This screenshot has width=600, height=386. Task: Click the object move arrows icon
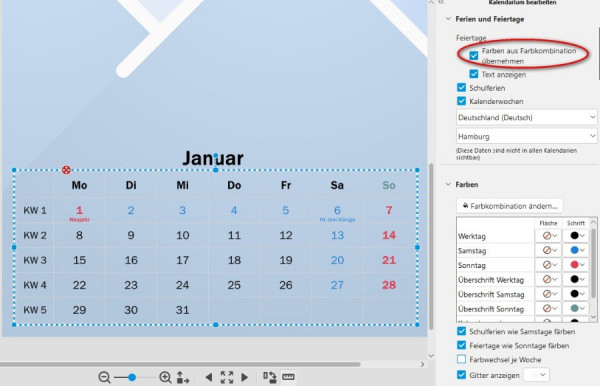(x=183, y=377)
